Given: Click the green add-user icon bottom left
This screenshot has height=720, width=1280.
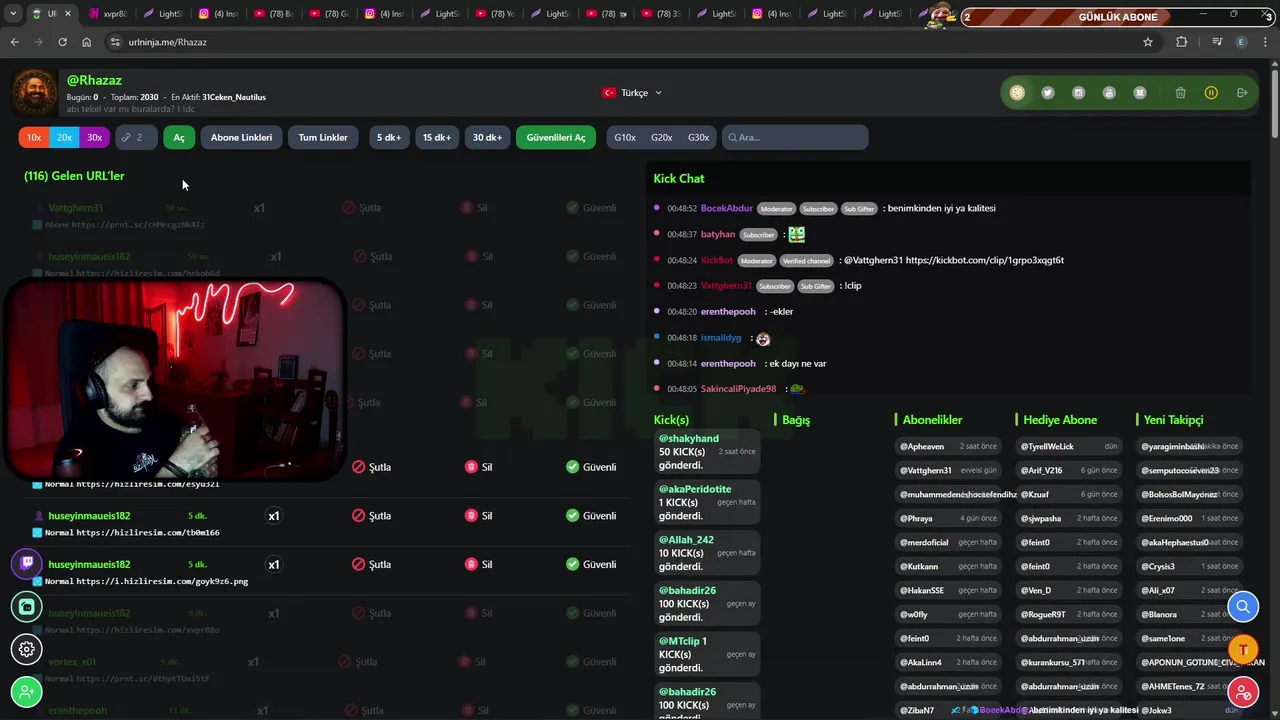Looking at the screenshot, I should [x=27, y=692].
